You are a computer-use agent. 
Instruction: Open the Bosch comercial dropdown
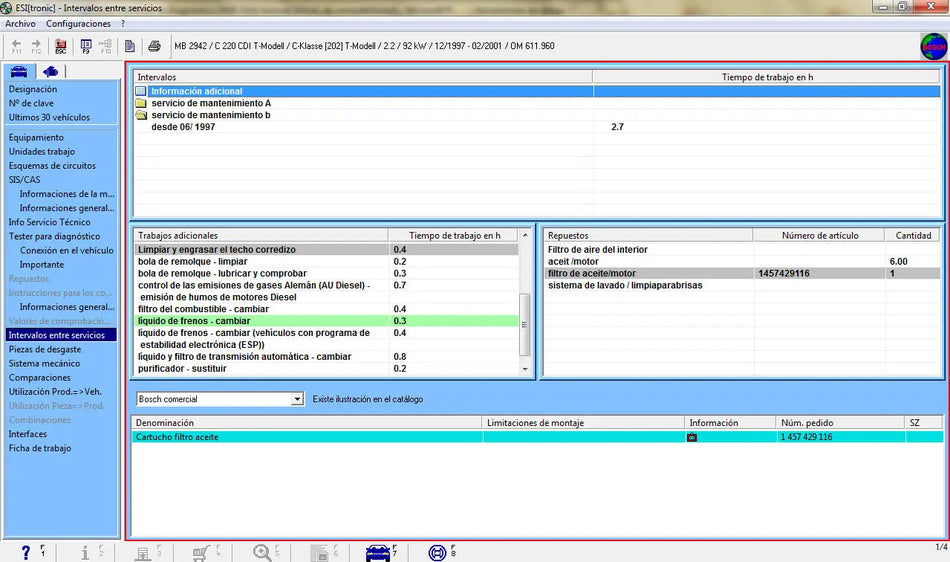click(296, 399)
